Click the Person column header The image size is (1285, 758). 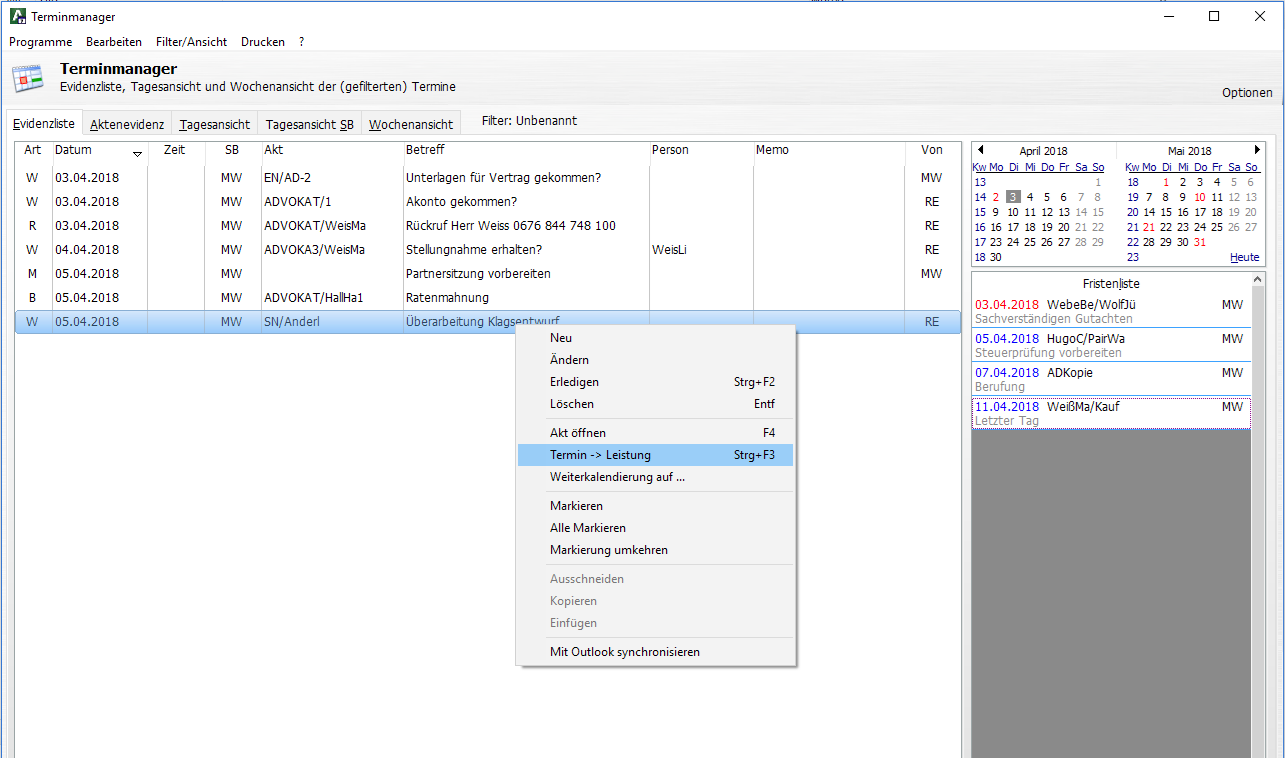(x=700, y=150)
